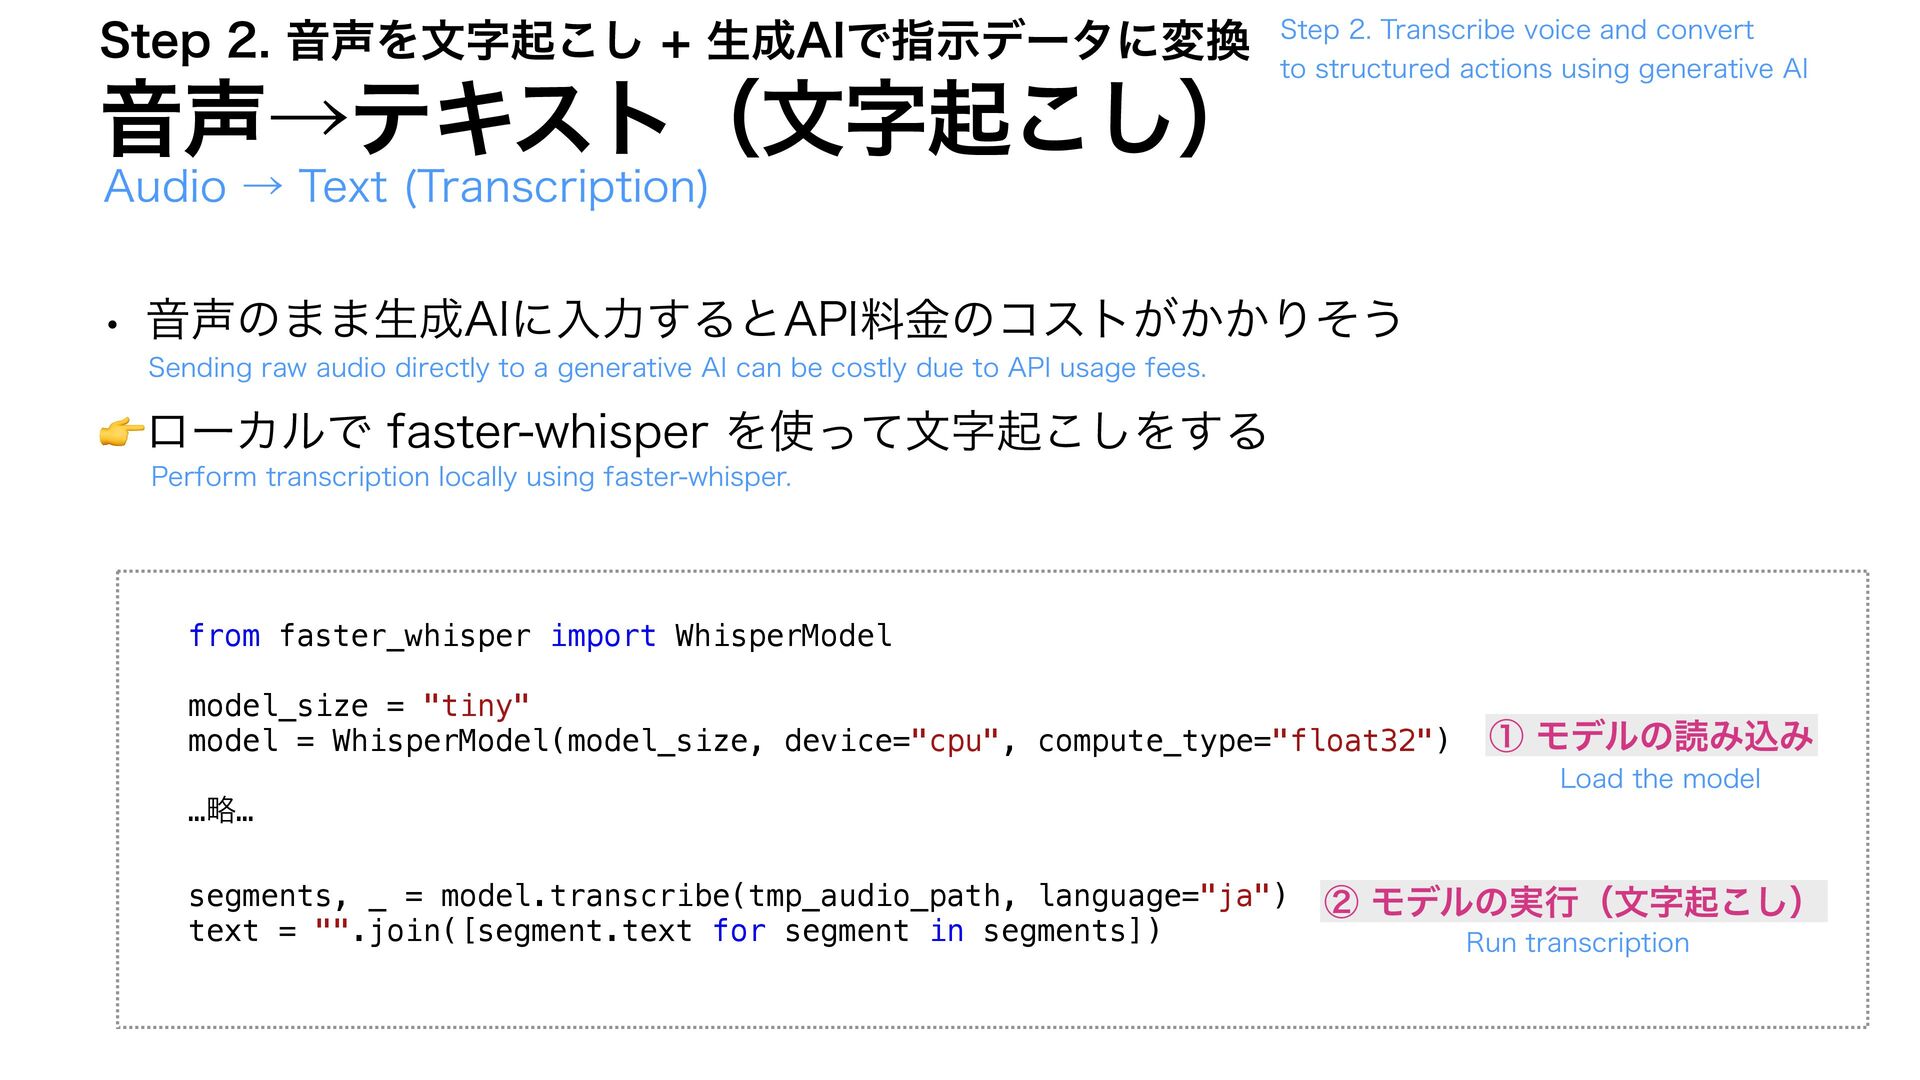Click 'faster-whisper' in the Japanese sentence
Image resolution: width=1920 pixels, height=1080 pixels.
(x=547, y=433)
